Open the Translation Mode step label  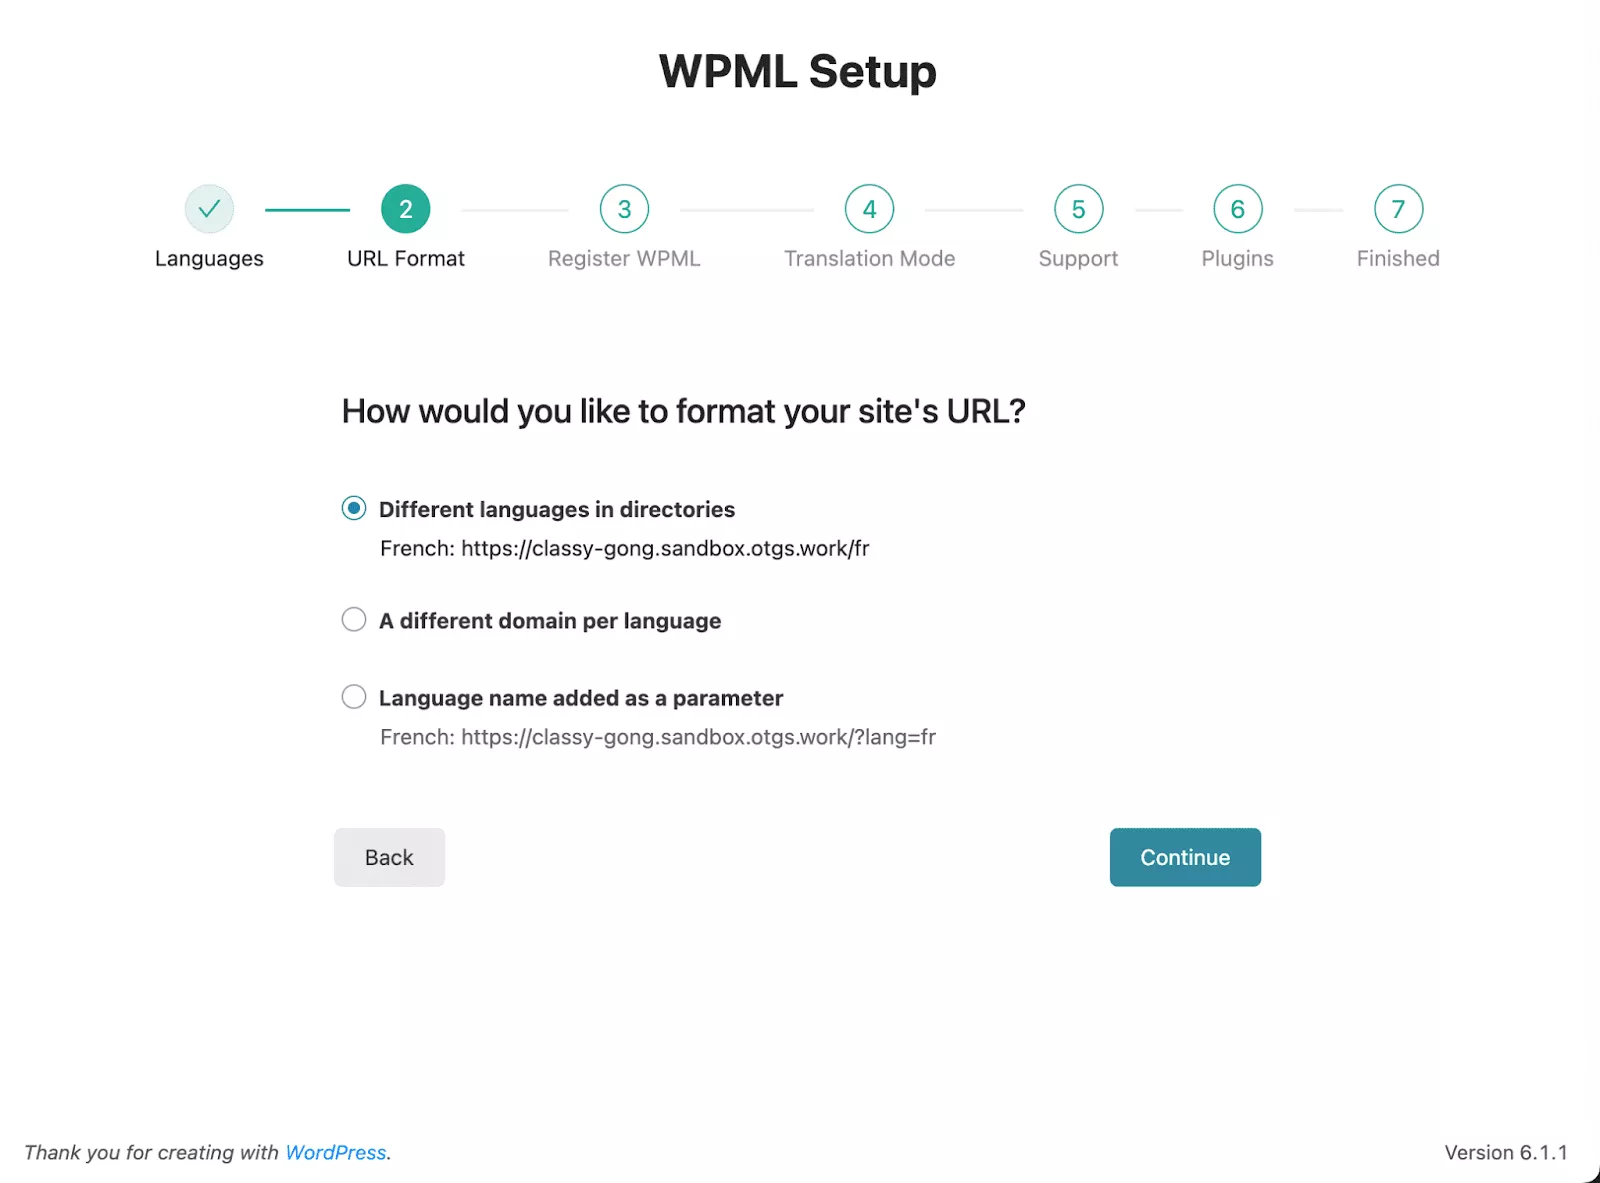869,259
